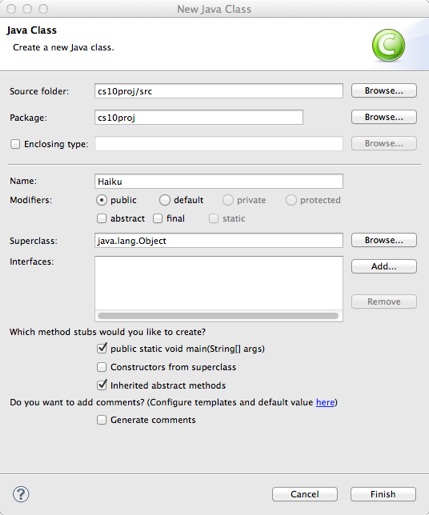429x515 pixels.
Task: Check Constructors from superclass option
Action: [102, 367]
